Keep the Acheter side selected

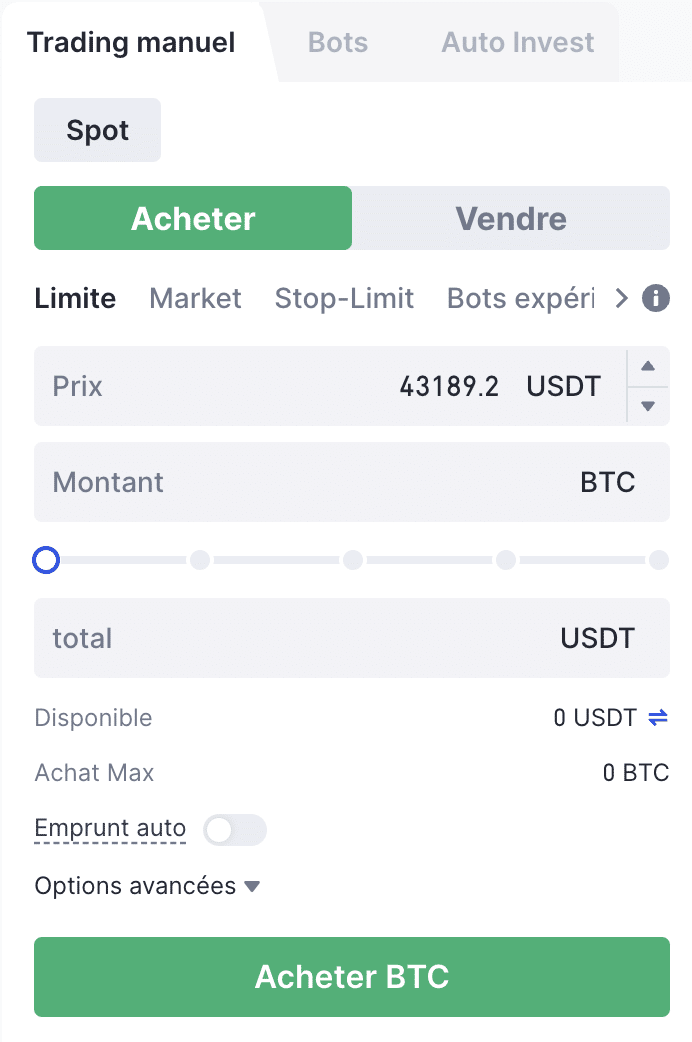(x=192, y=218)
